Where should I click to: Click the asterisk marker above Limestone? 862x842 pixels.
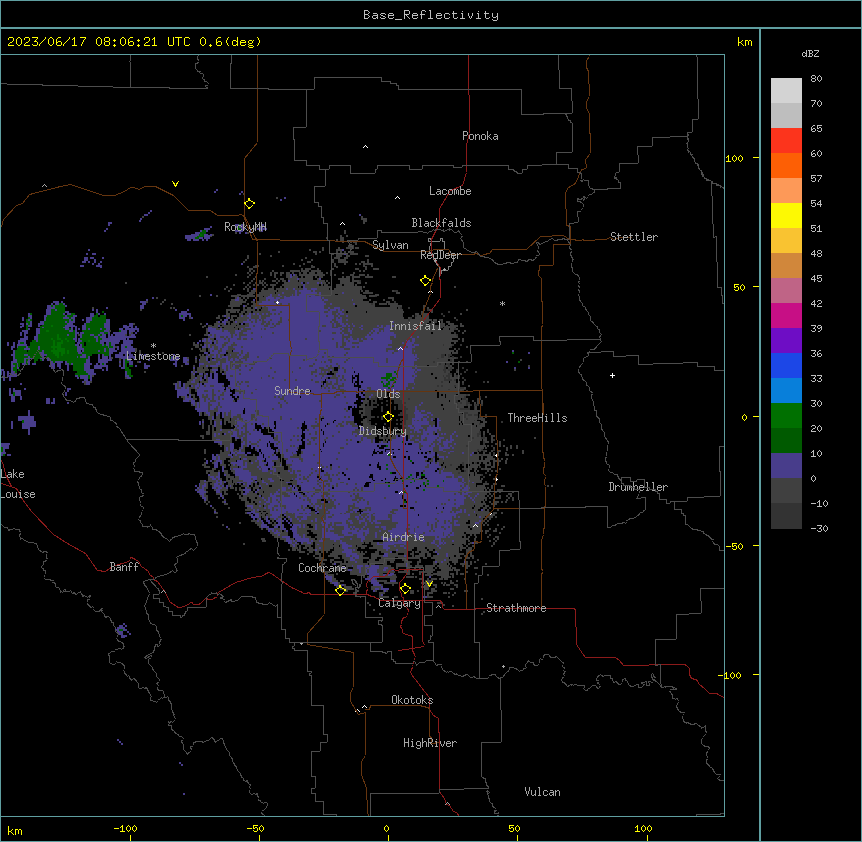153,345
